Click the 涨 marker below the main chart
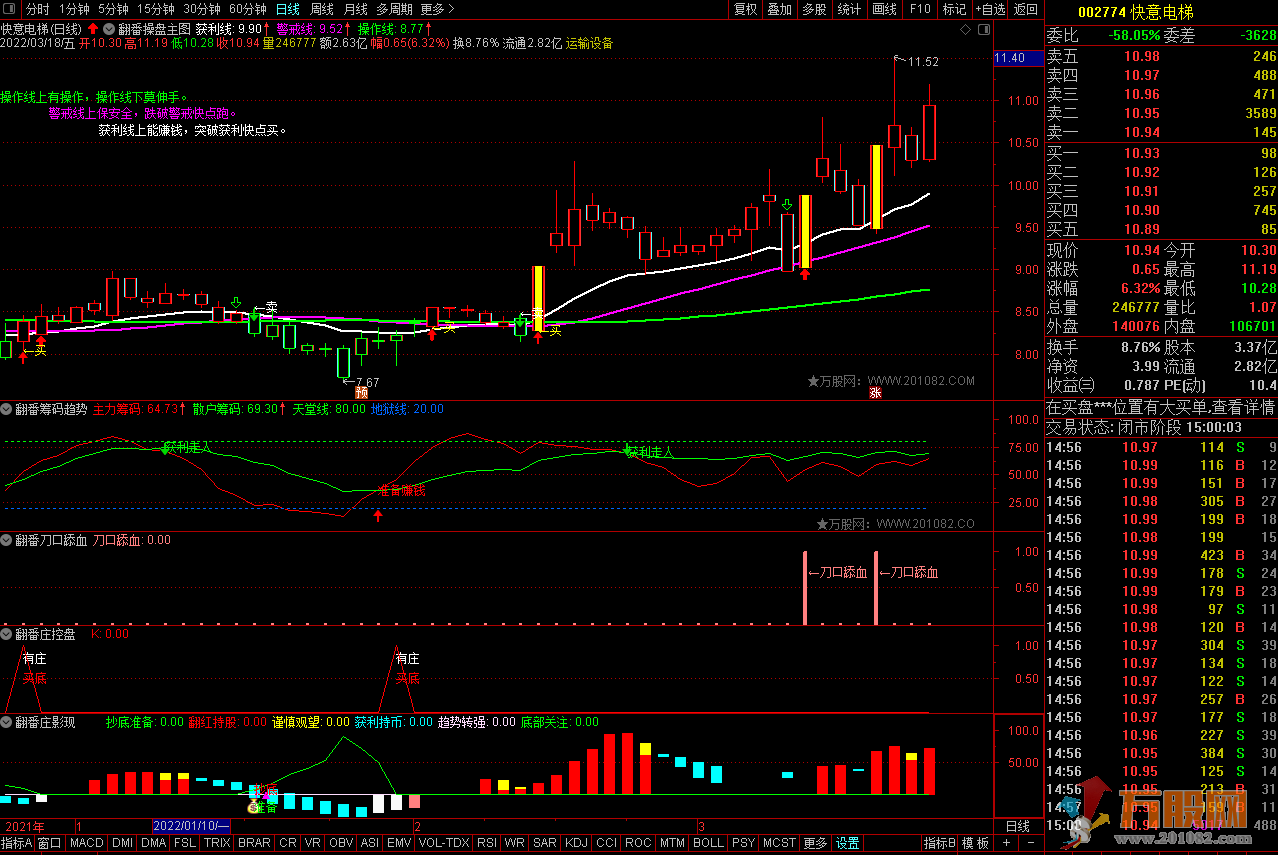Screen dimensions: 1278x855 click(875, 393)
